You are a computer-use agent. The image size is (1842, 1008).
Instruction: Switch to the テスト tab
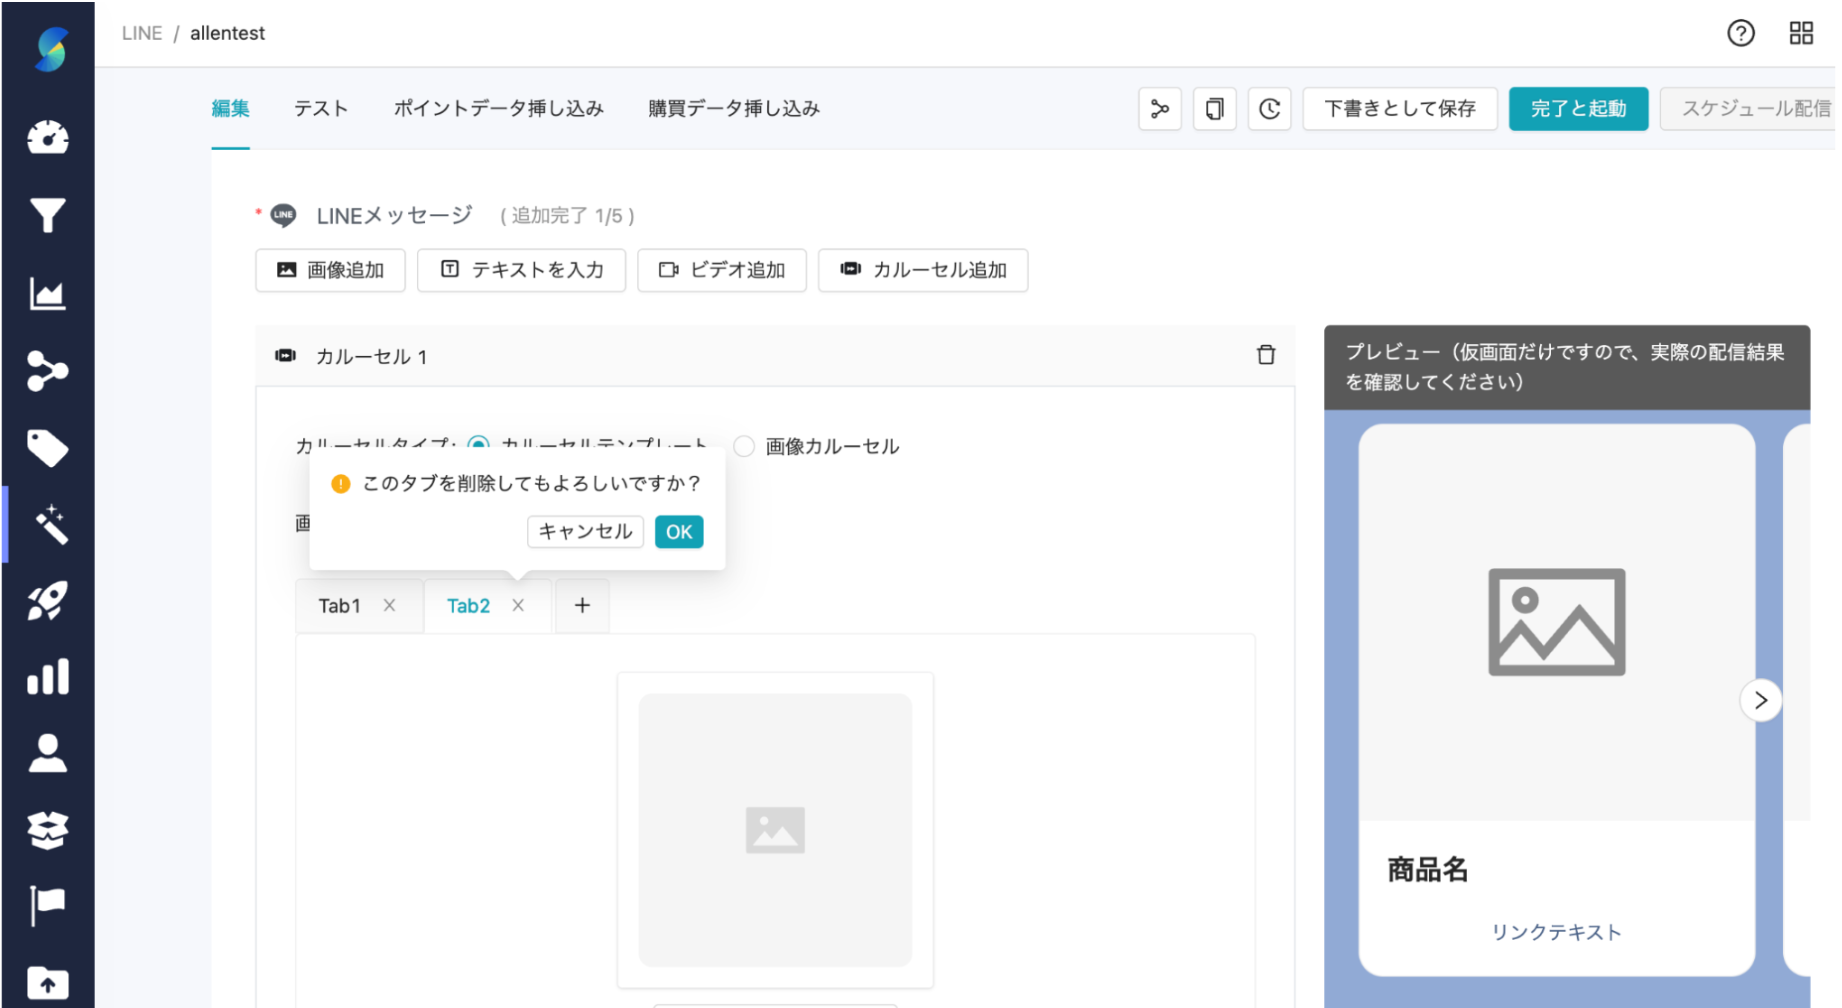pos(320,109)
